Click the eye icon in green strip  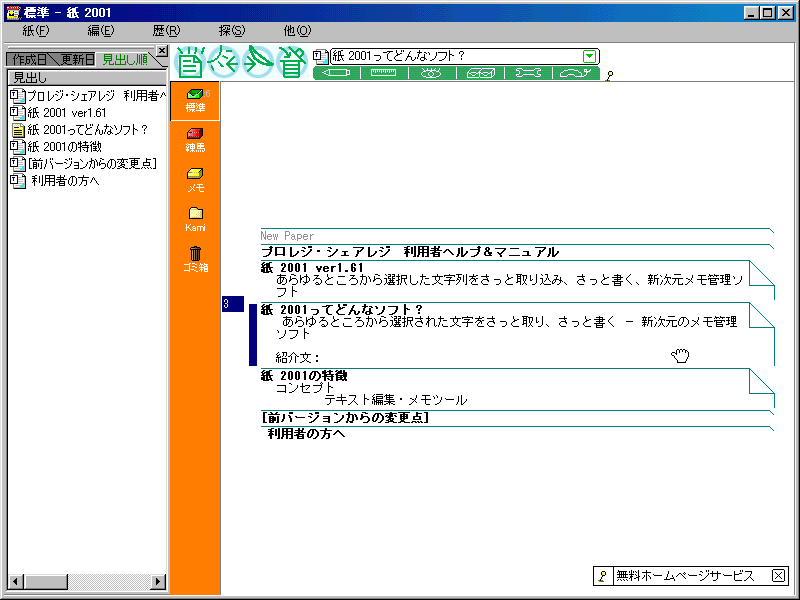[432, 73]
